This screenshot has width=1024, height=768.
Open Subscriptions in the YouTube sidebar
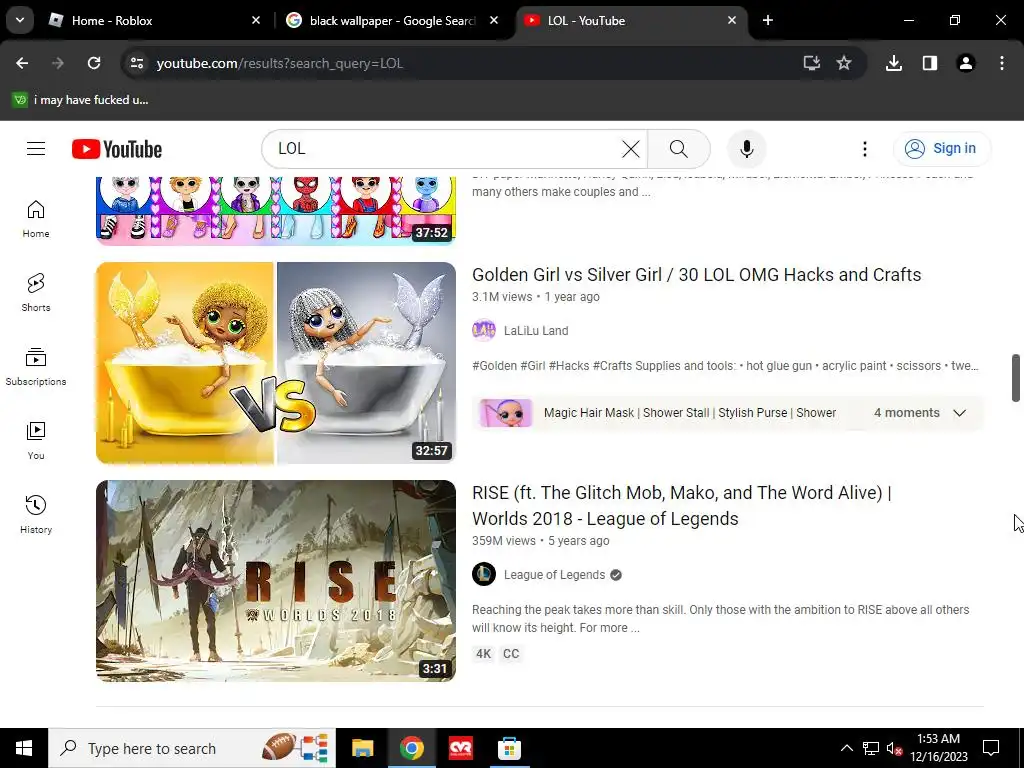click(x=36, y=366)
